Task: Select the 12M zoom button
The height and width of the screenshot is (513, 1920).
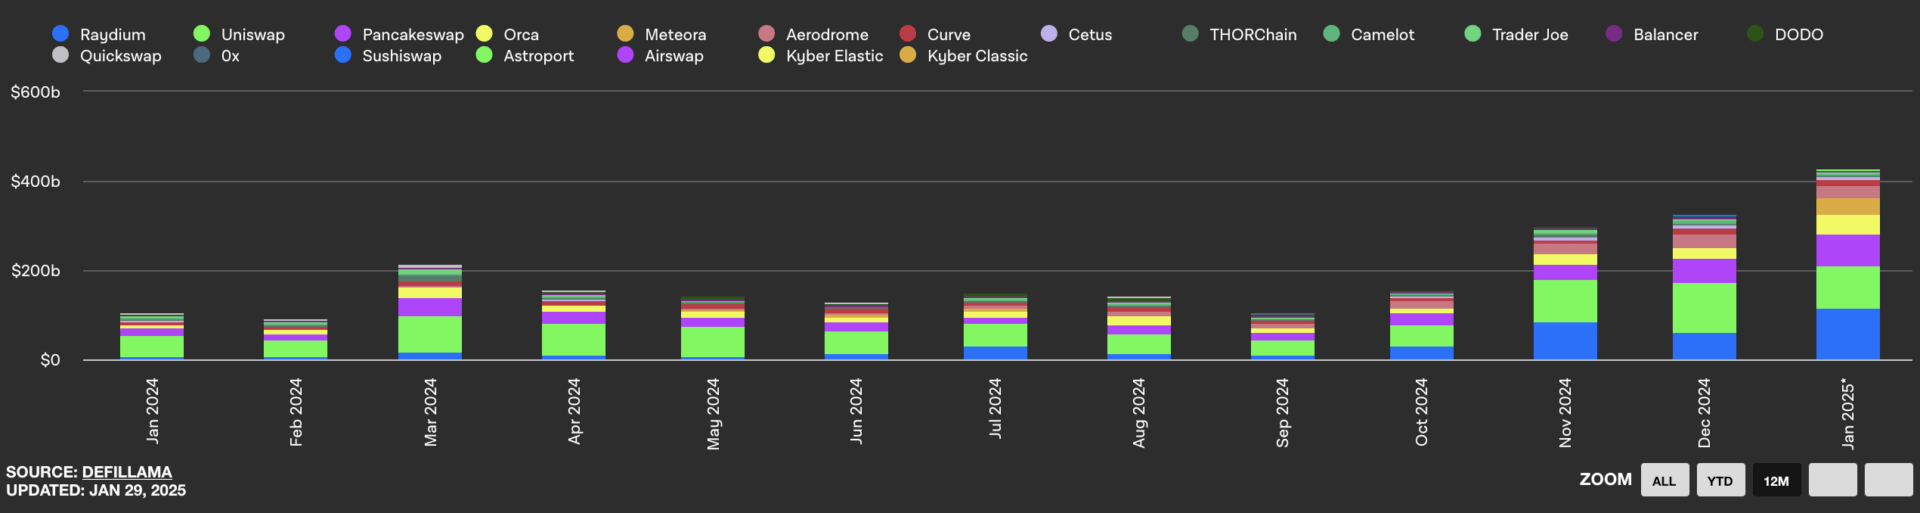Action: point(1776,481)
